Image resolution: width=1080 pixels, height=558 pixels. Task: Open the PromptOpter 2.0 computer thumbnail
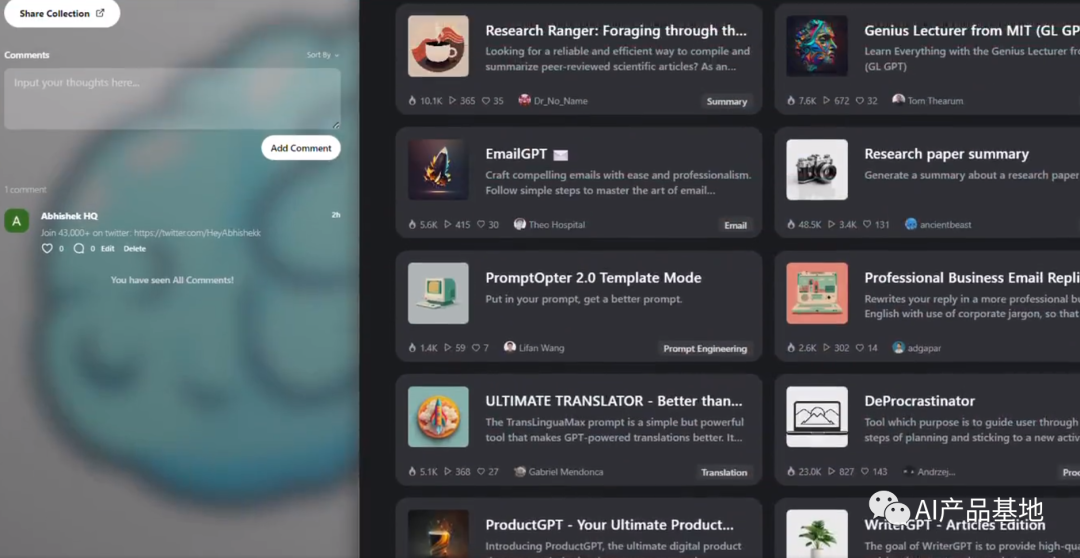(438, 293)
